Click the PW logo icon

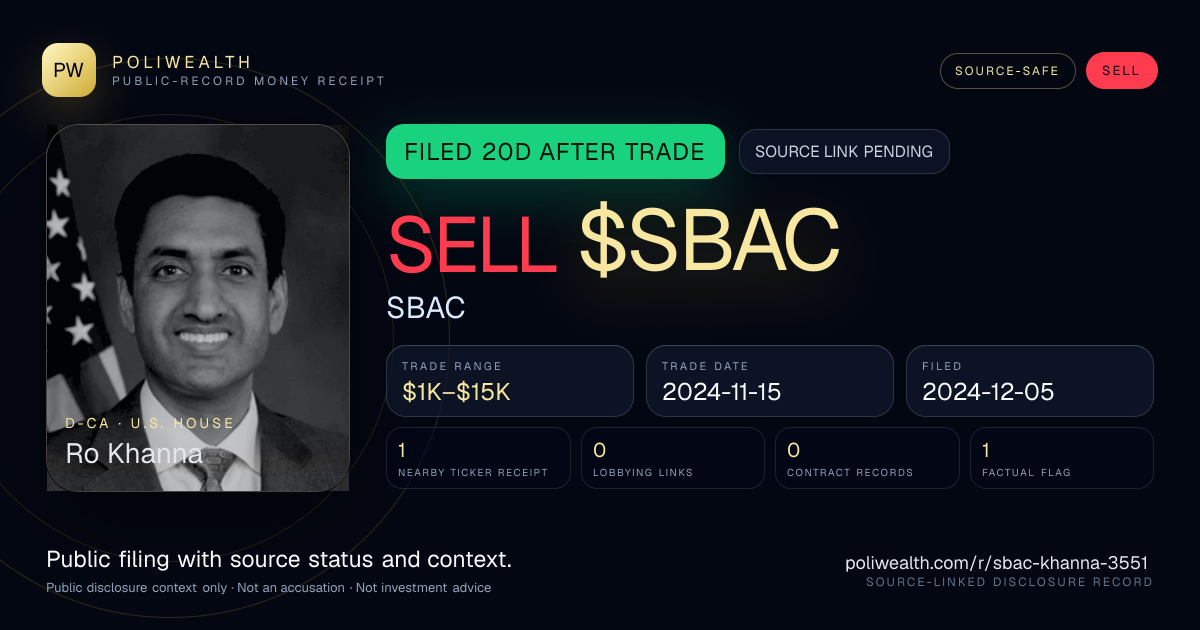tap(69, 70)
